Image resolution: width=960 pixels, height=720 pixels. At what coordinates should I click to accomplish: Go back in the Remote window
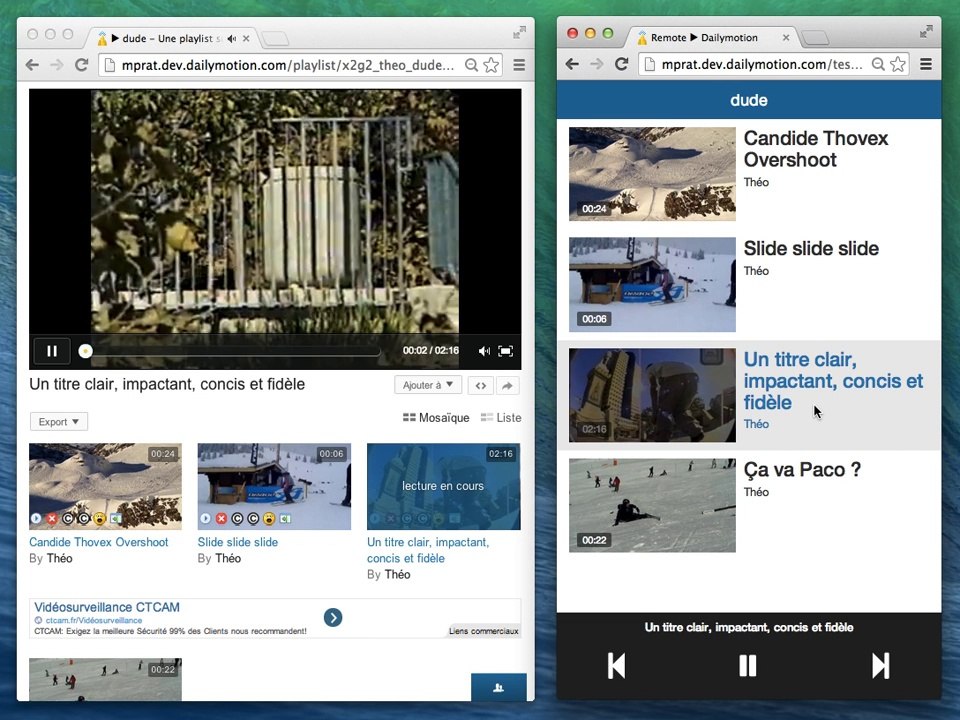click(572, 64)
